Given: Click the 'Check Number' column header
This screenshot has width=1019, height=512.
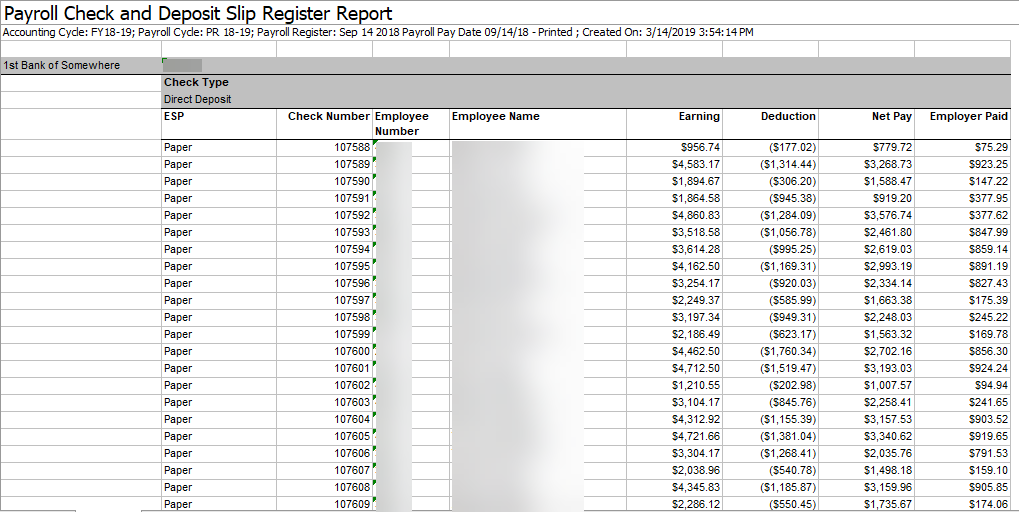Looking at the screenshot, I should click(x=329, y=117).
